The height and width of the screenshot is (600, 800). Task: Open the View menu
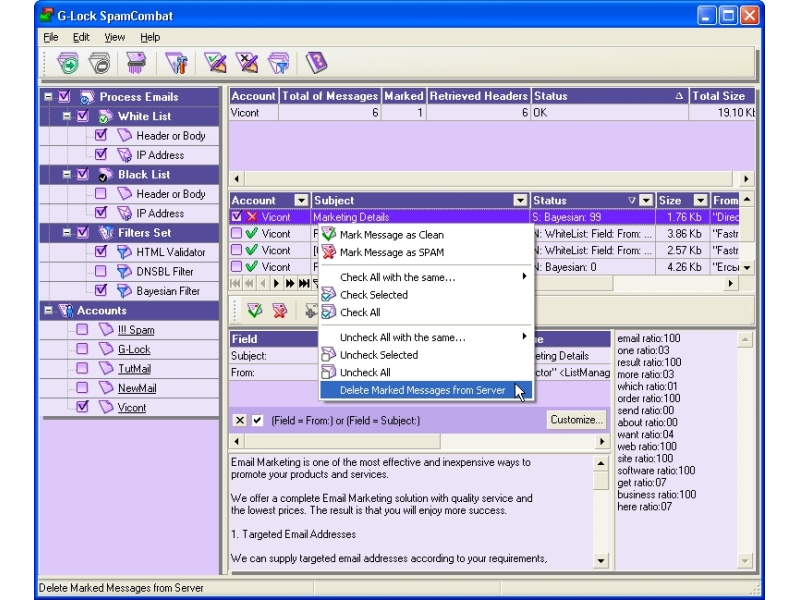click(114, 37)
